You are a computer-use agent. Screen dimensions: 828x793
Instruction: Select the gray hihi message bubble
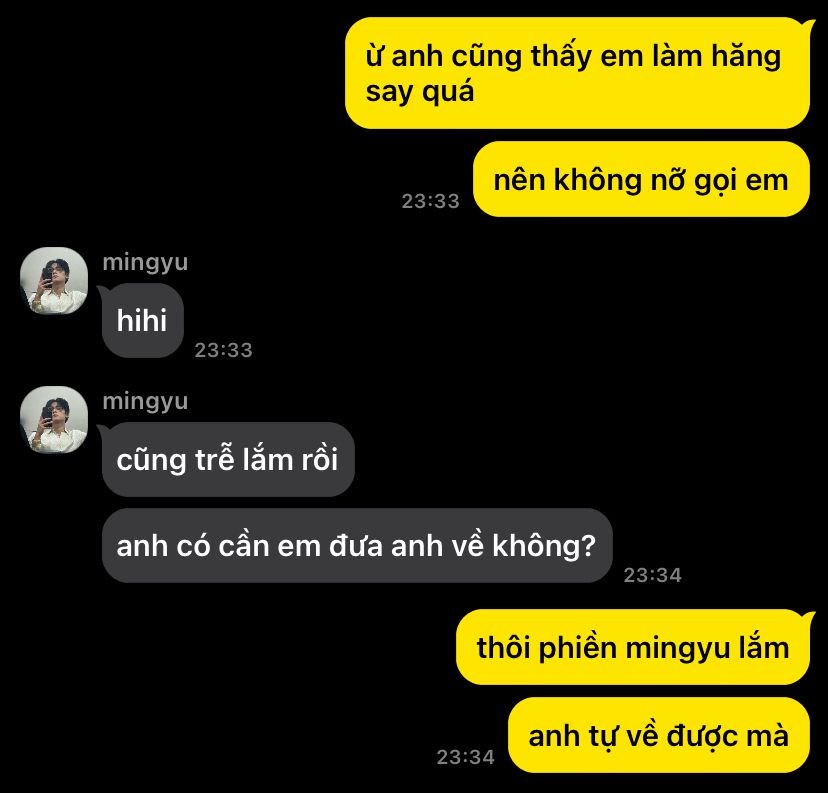(x=143, y=320)
